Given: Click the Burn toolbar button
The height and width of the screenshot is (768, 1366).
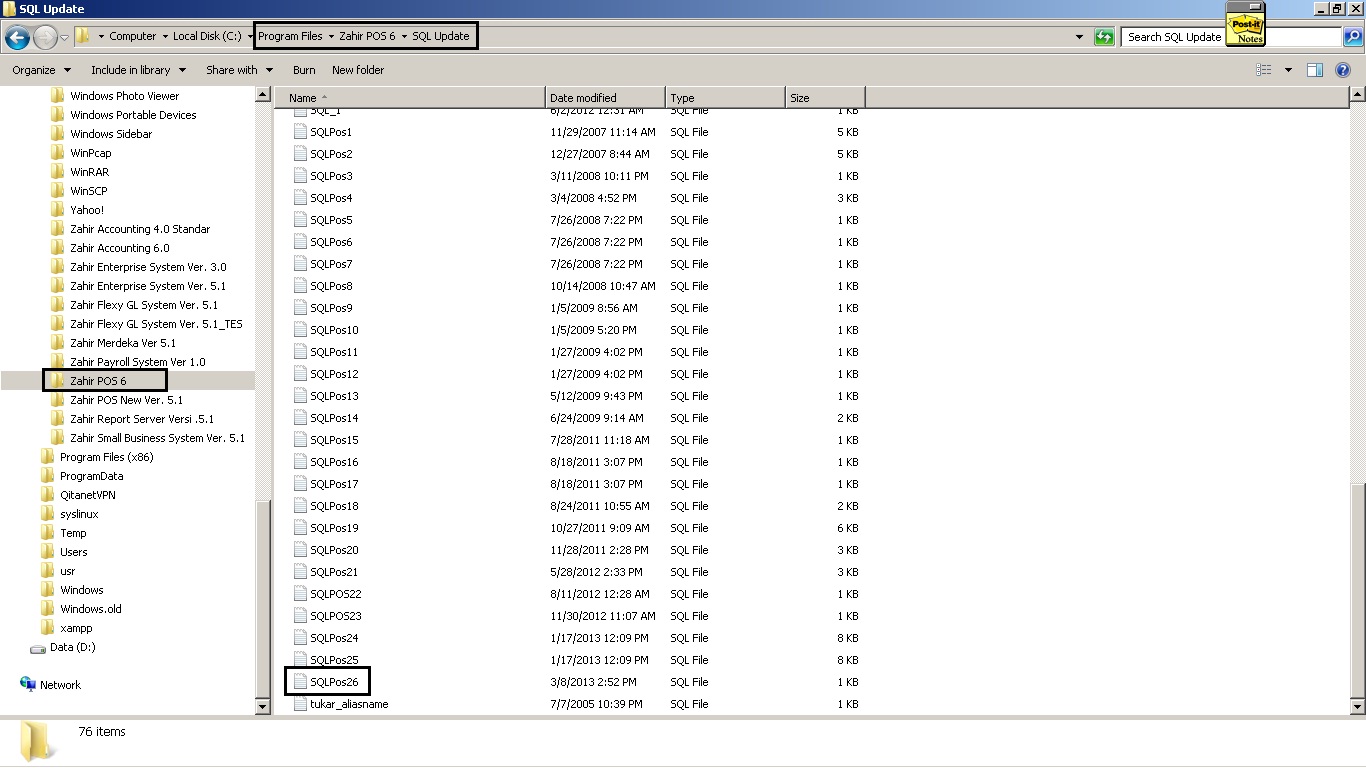Looking at the screenshot, I should coord(304,70).
